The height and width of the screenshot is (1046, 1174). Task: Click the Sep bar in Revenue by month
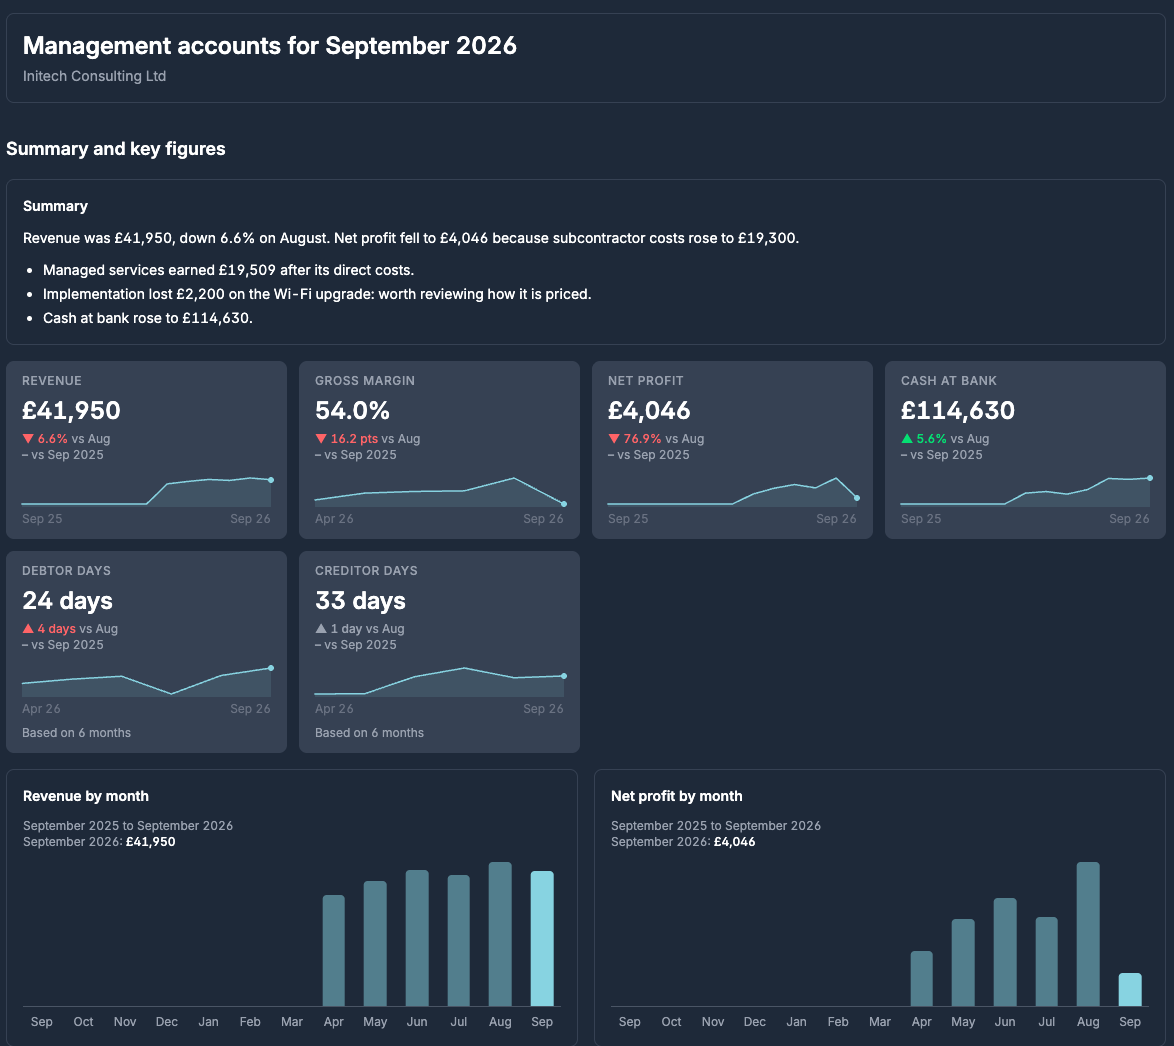(542, 938)
